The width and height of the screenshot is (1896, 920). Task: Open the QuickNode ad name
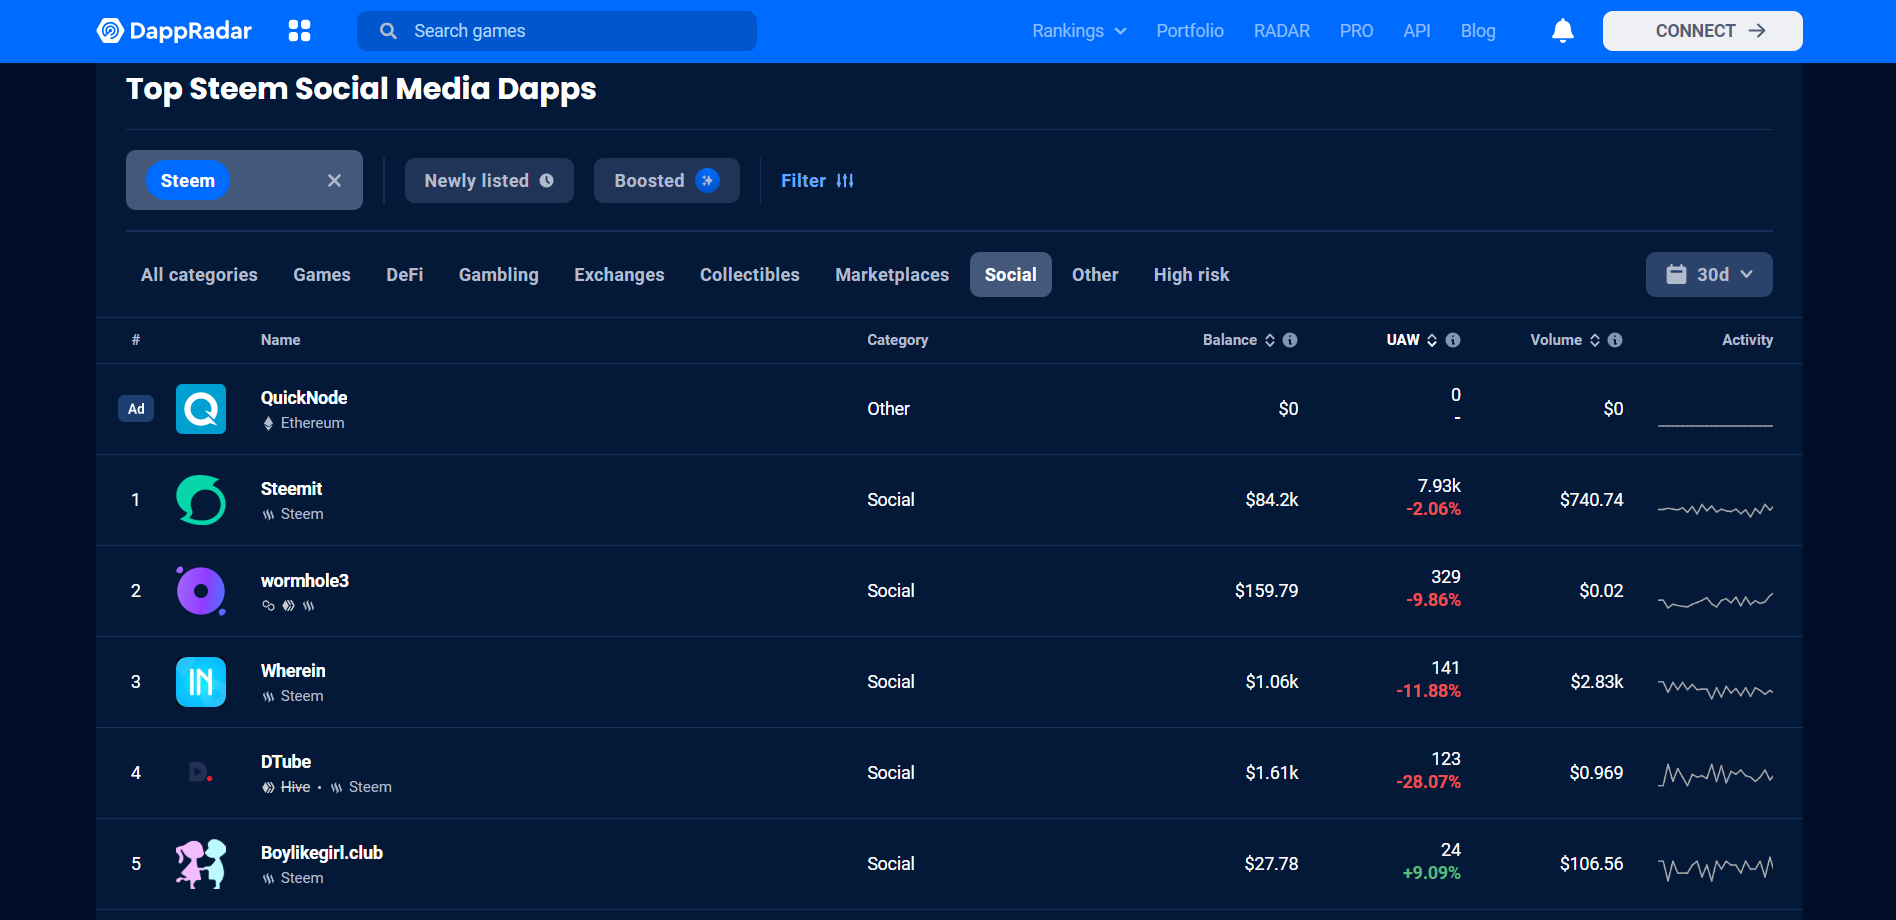[x=304, y=398]
